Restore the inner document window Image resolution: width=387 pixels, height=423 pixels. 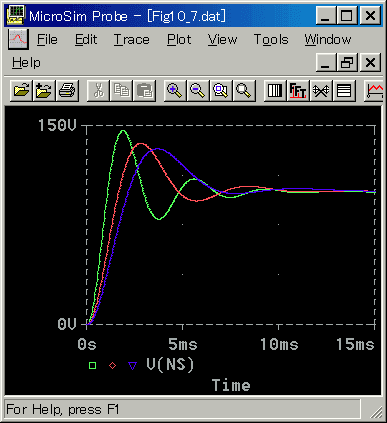[347, 62]
